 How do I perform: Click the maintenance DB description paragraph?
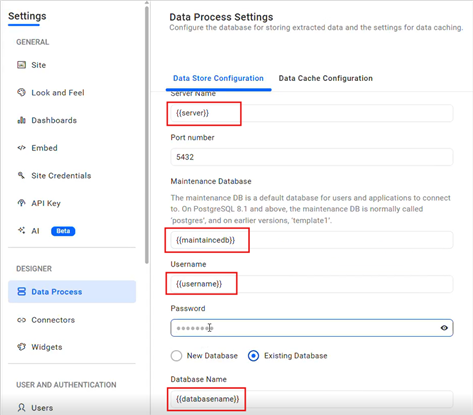click(x=310, y=209)
